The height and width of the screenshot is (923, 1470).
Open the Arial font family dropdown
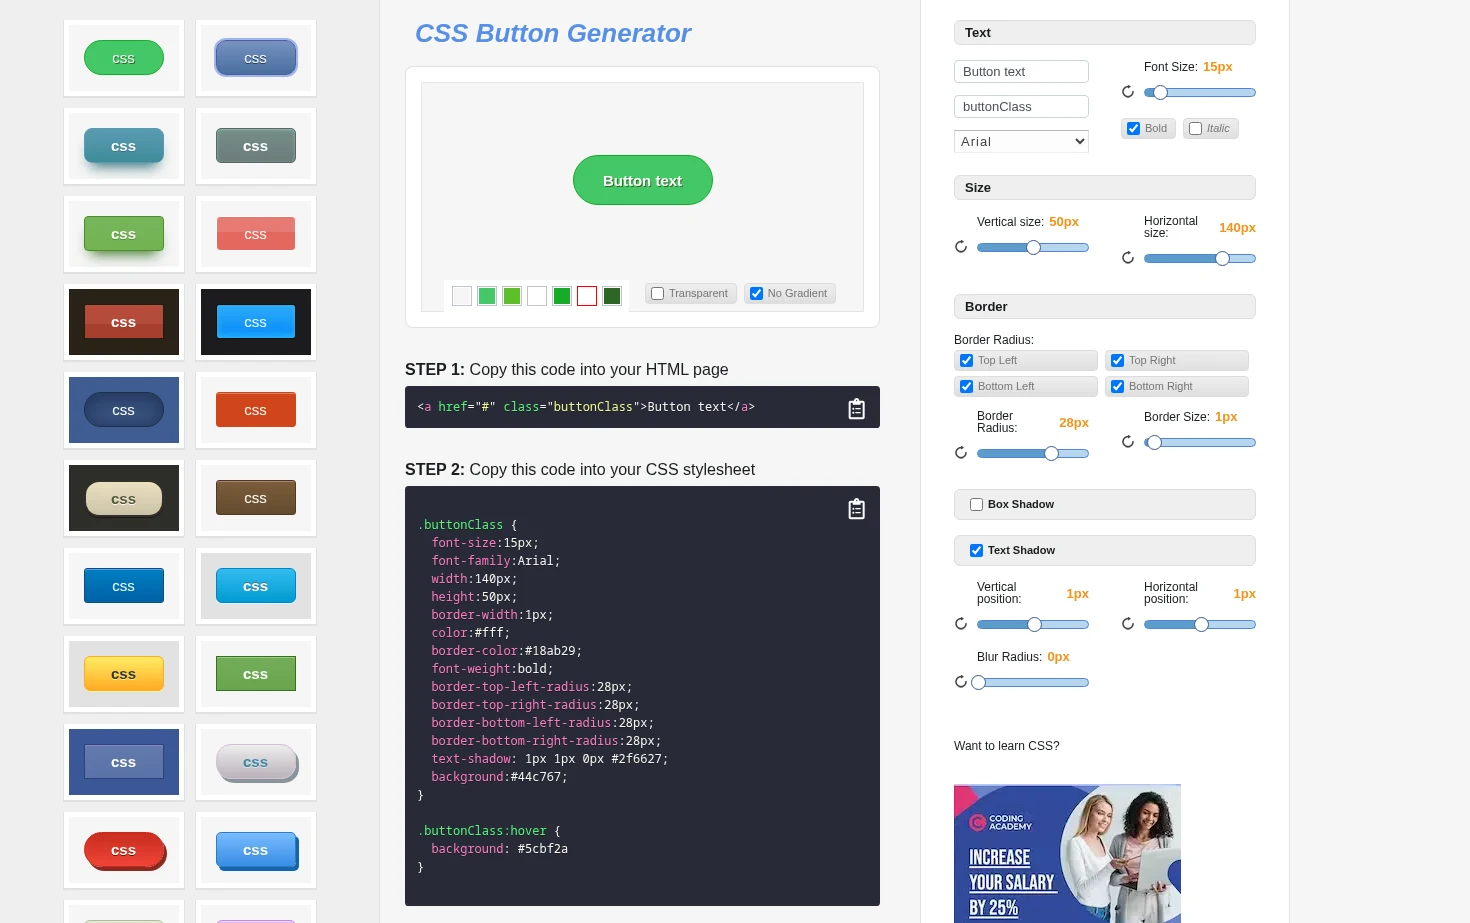tap(1021, 142)
